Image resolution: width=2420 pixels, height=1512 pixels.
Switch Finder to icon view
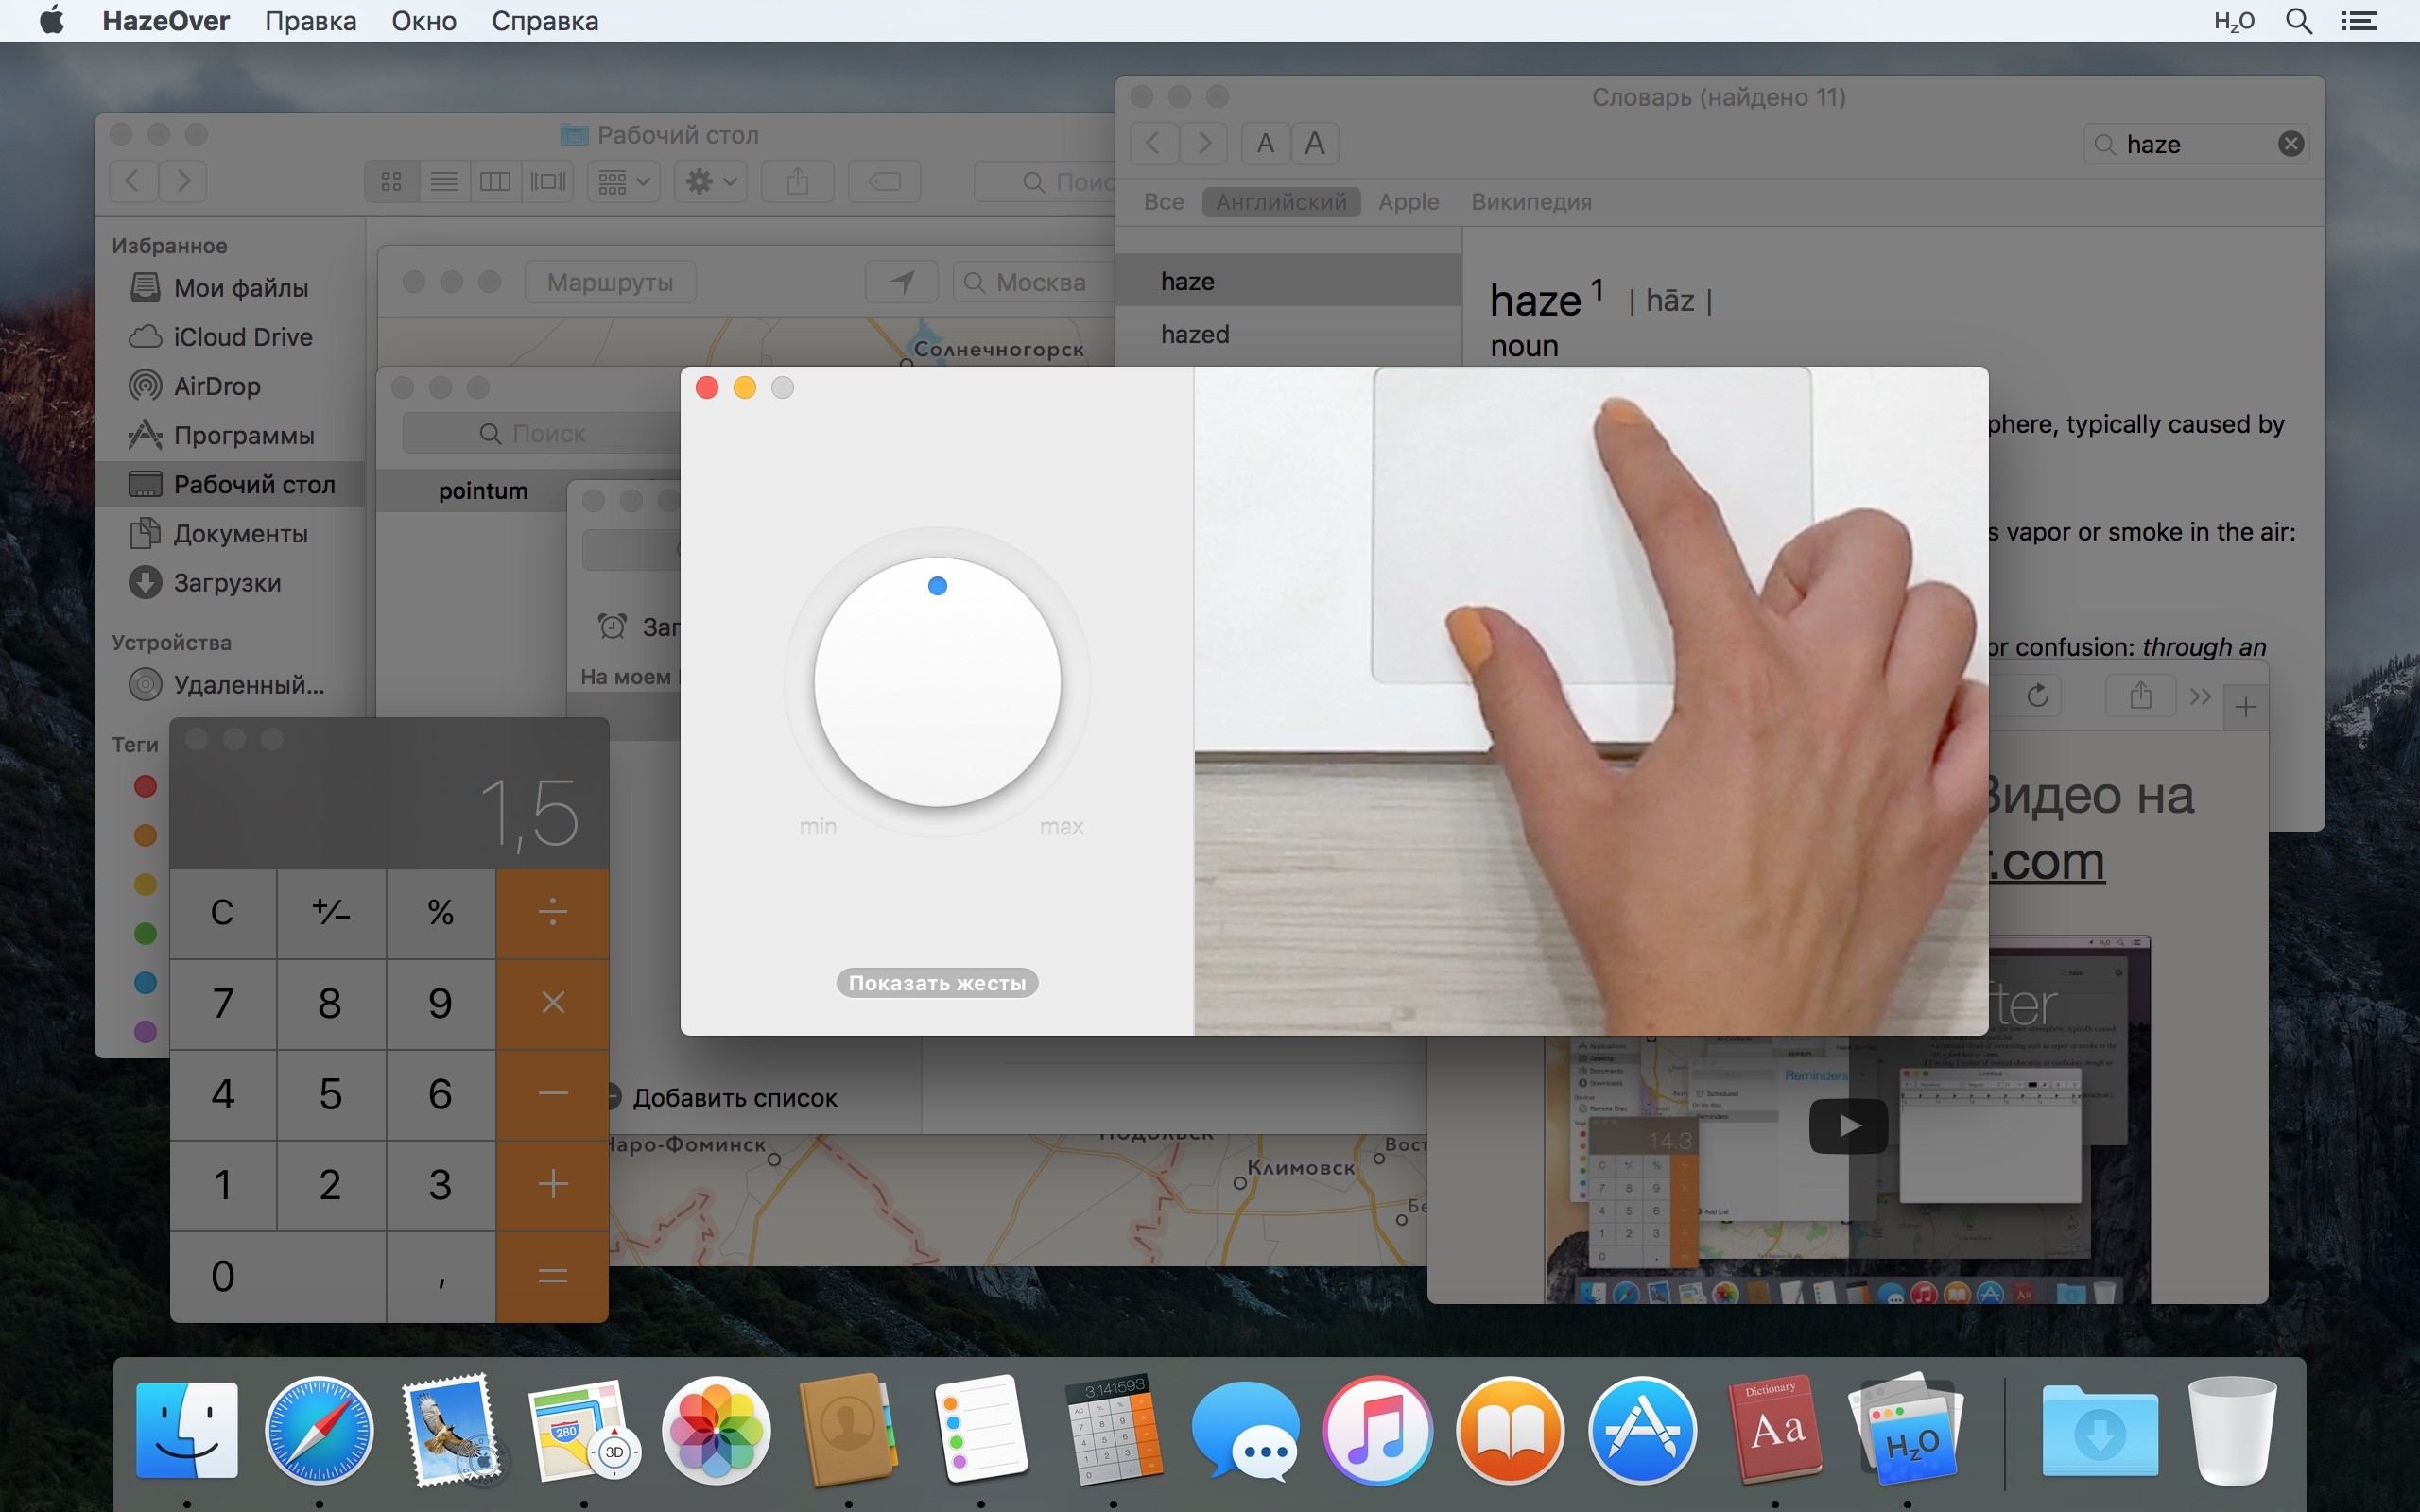392,181
